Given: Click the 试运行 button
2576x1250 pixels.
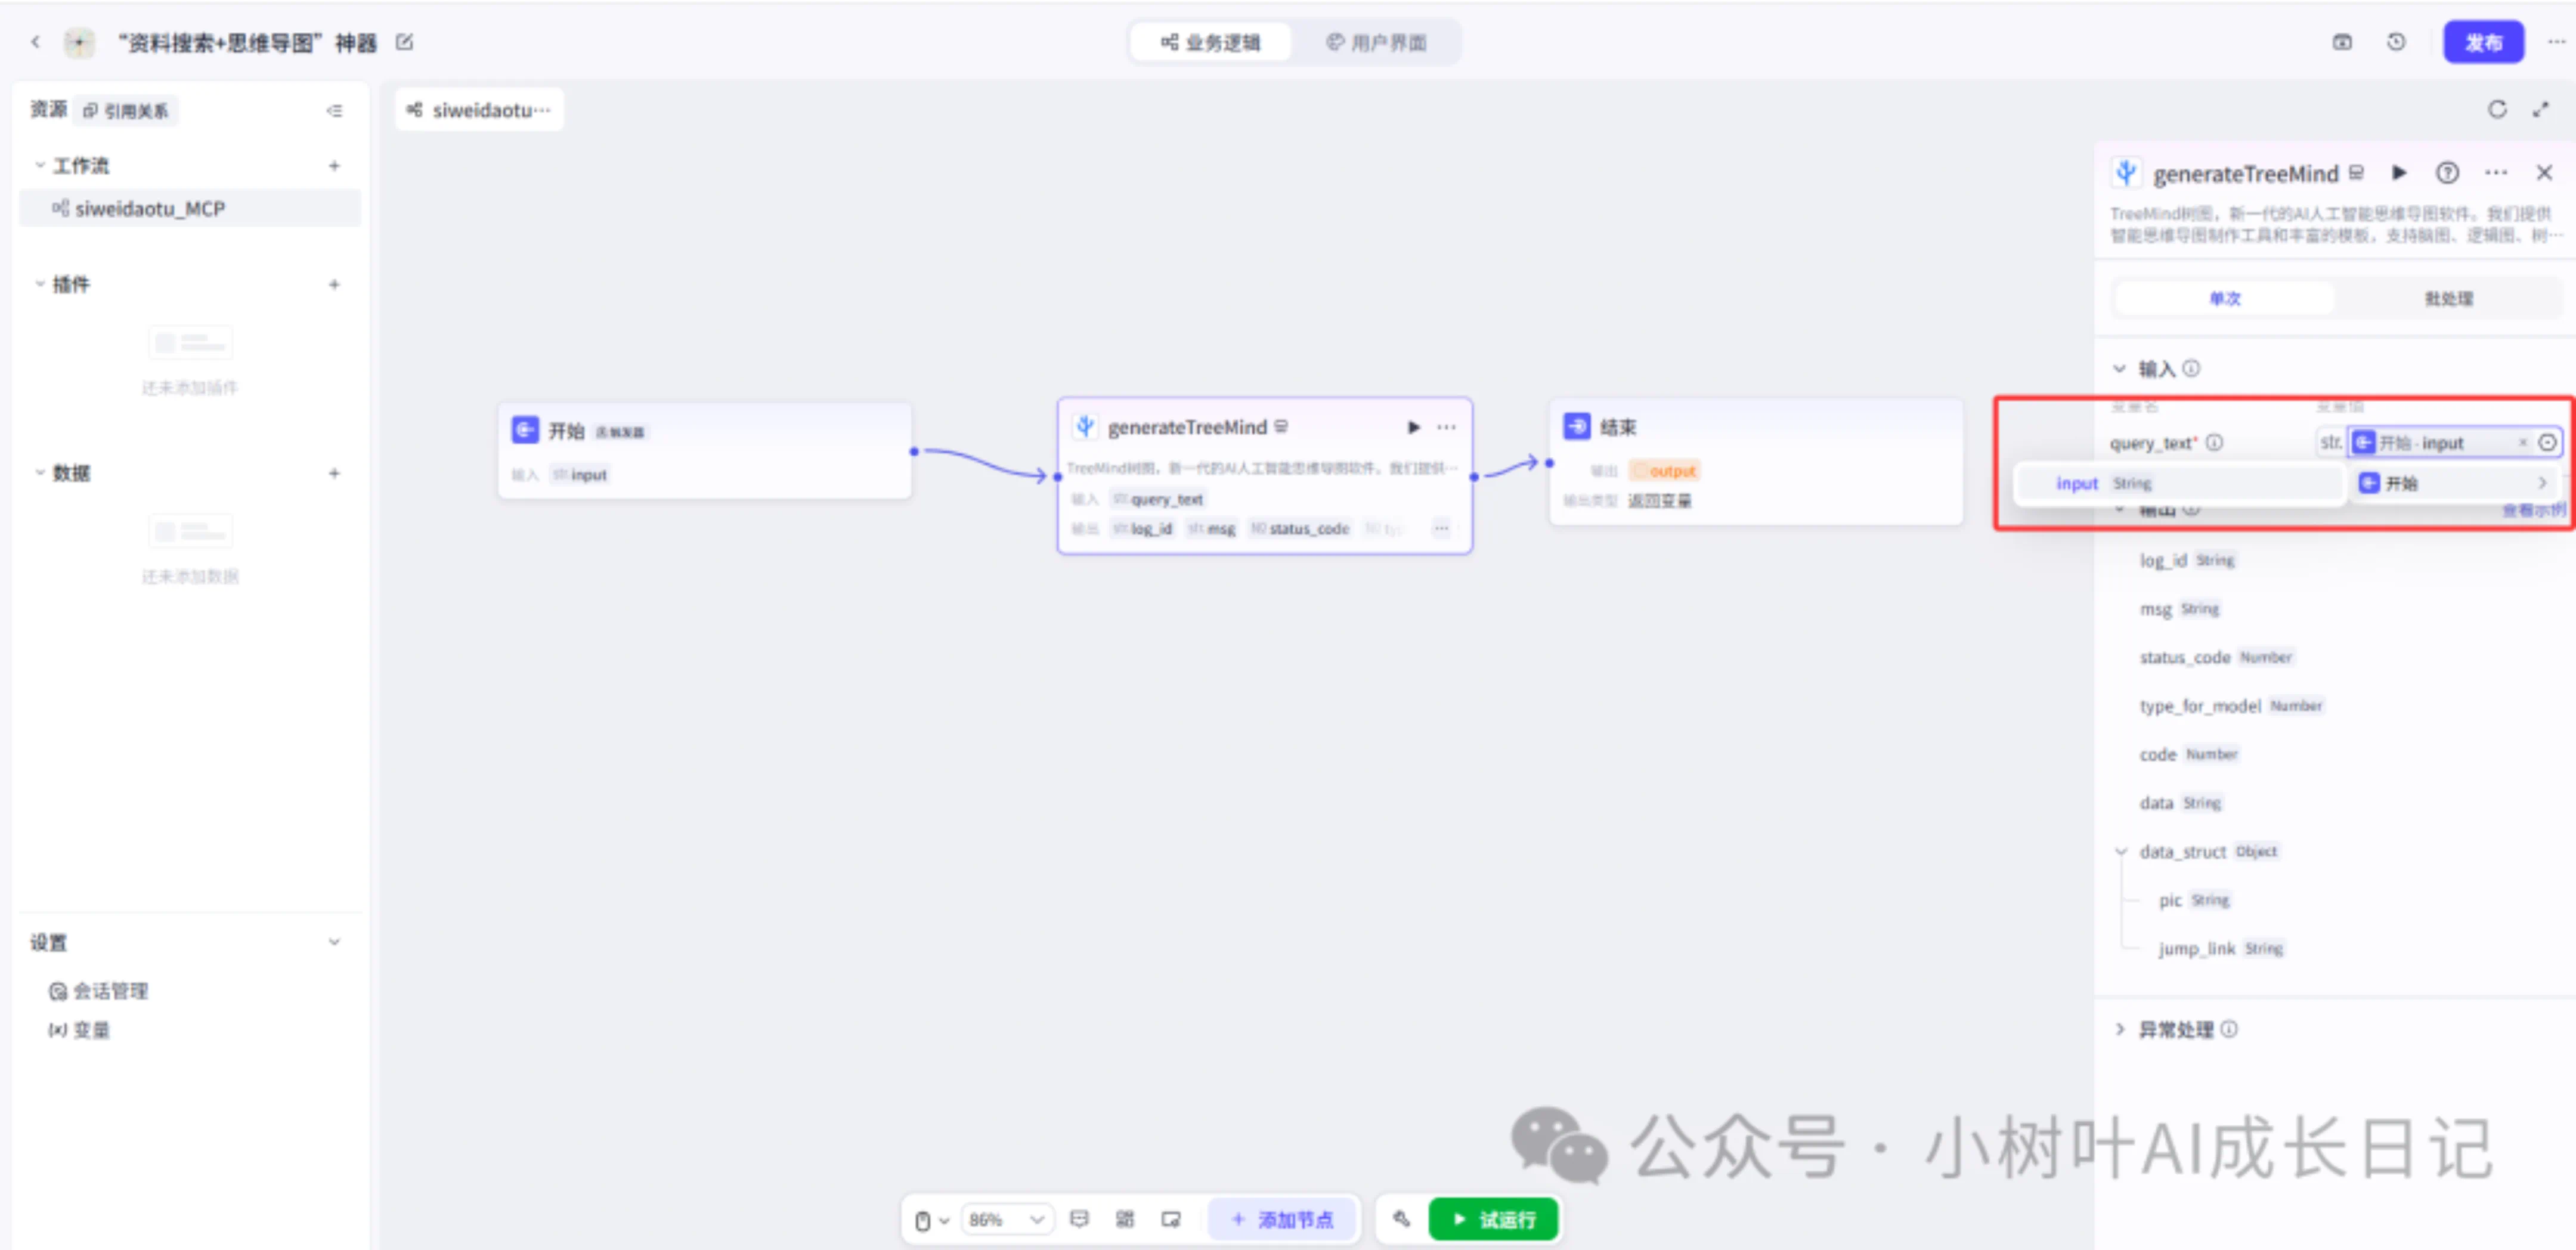Looking at the screenshot, I should pyautogui.click(x=1493, y=1219).
